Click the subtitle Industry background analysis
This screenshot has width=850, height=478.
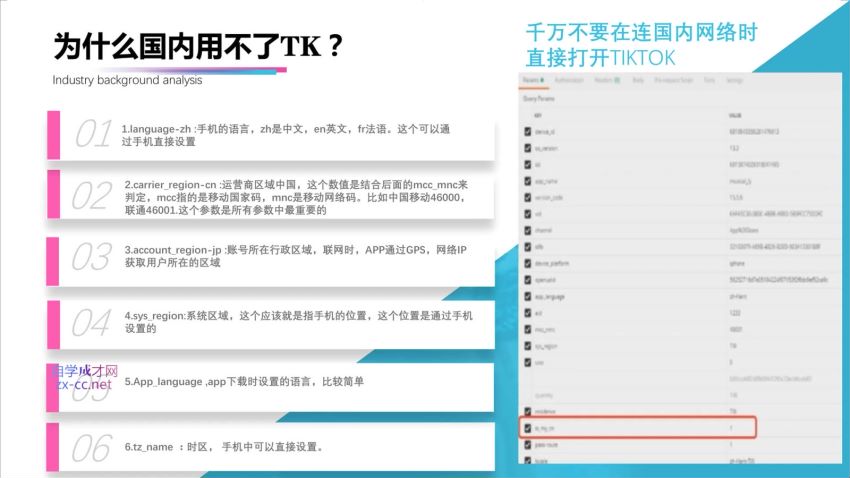[x=127, y=80]
